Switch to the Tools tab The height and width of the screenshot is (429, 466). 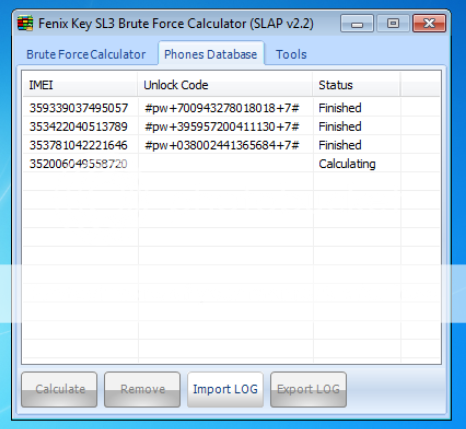[291, 54]
